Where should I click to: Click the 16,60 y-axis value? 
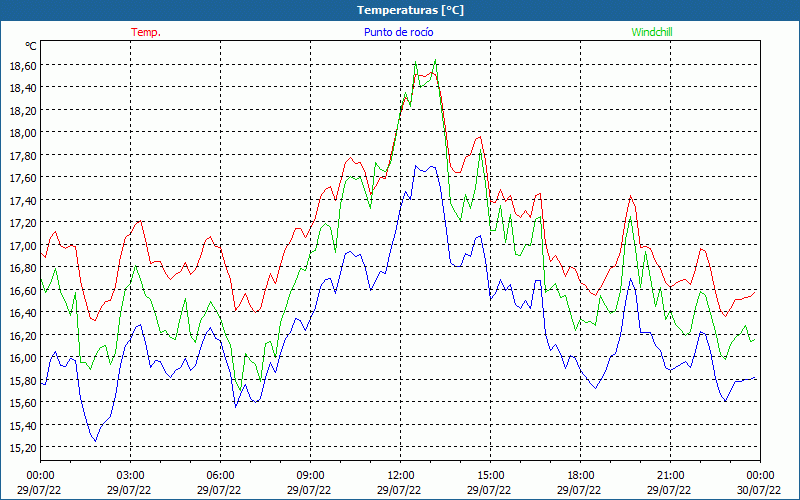click(23, 290)
